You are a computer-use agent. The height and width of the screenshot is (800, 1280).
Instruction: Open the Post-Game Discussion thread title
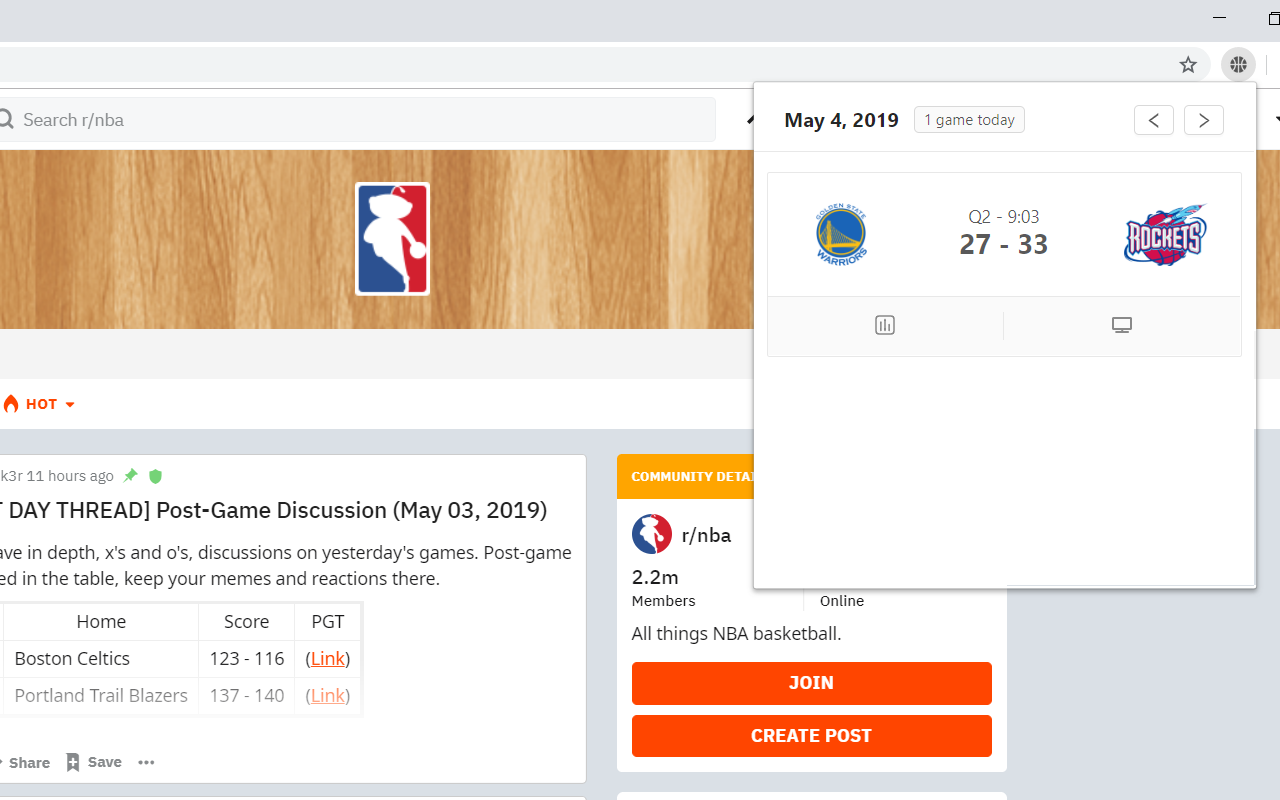click(273, 510)
